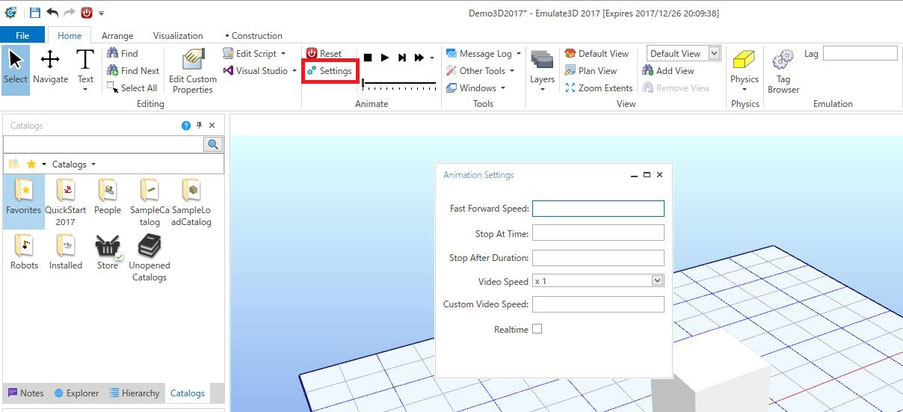Viewport: 903px width, 412px height.
Task: Click the red power icon in title bar
Action: coord(86,12)
